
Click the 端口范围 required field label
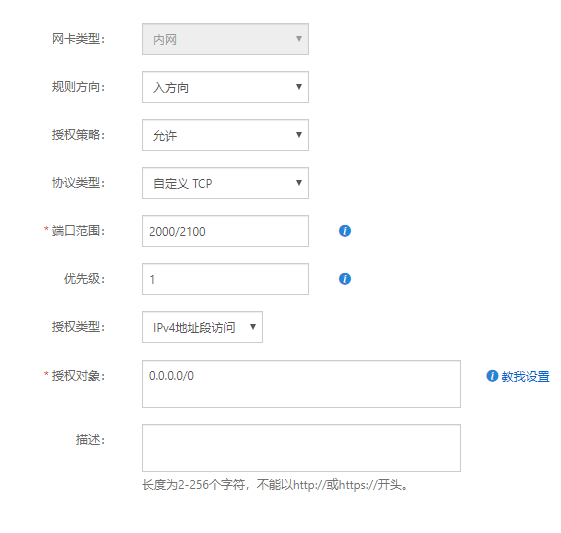(78, 231)
